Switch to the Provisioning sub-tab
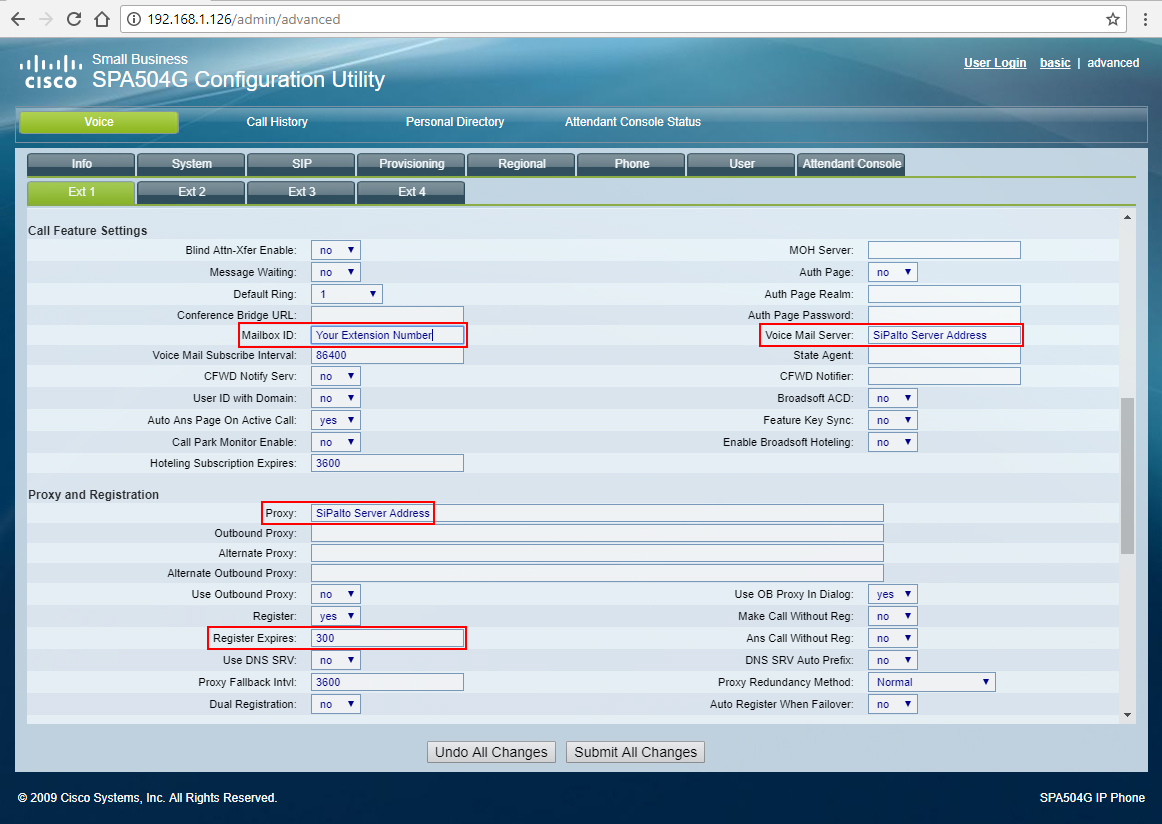This screenshot has height=824, width=1162. (411, 164)
